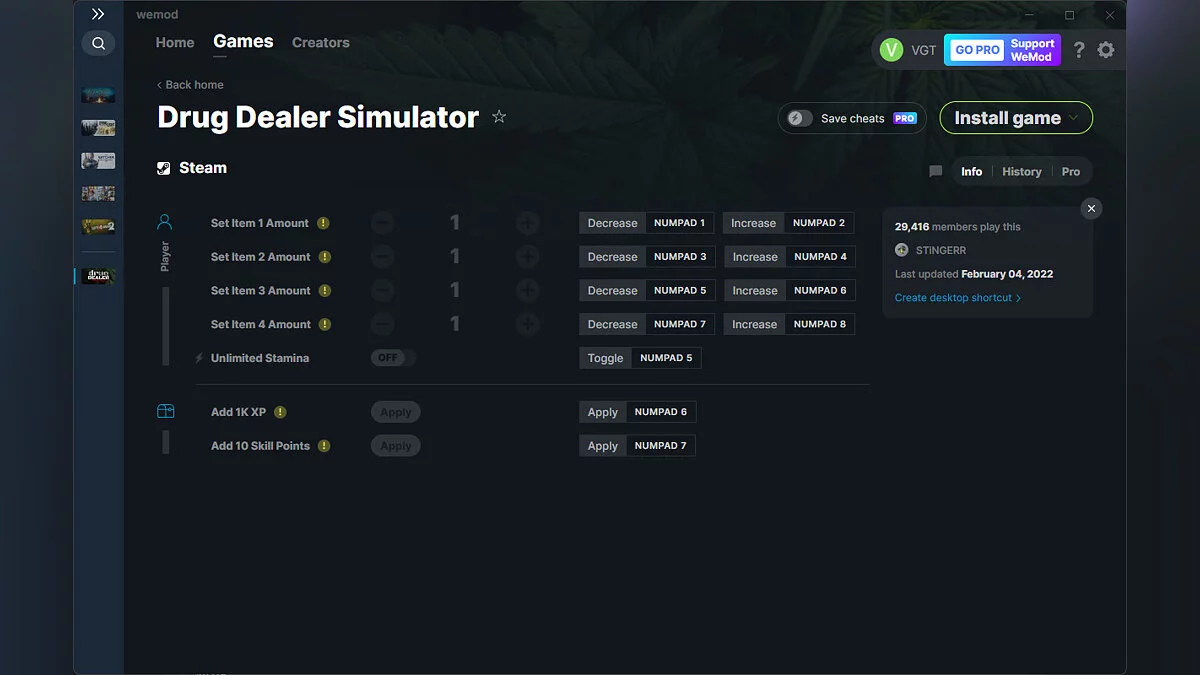The width and height of the screenshot is (1200, 675).
Task: Click minus stepper for Set Item 3 Amount
Action: click(382, 291)
